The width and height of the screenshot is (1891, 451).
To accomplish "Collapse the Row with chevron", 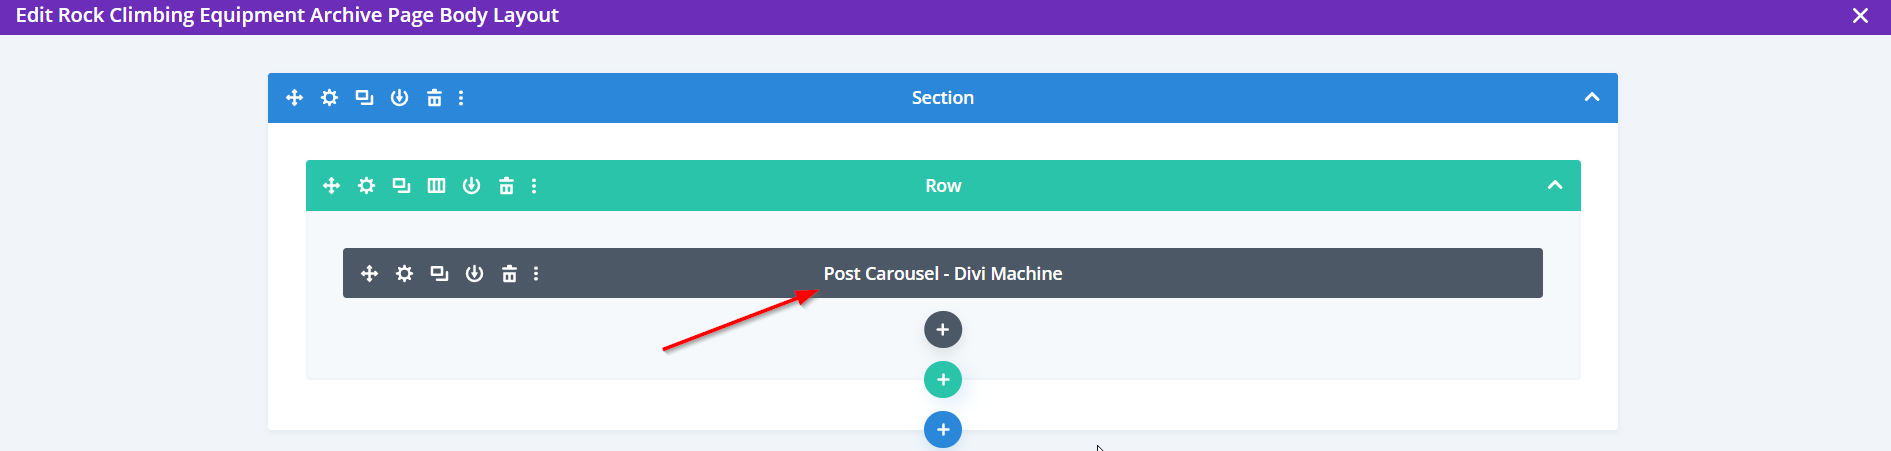I will pos(1555,186).
